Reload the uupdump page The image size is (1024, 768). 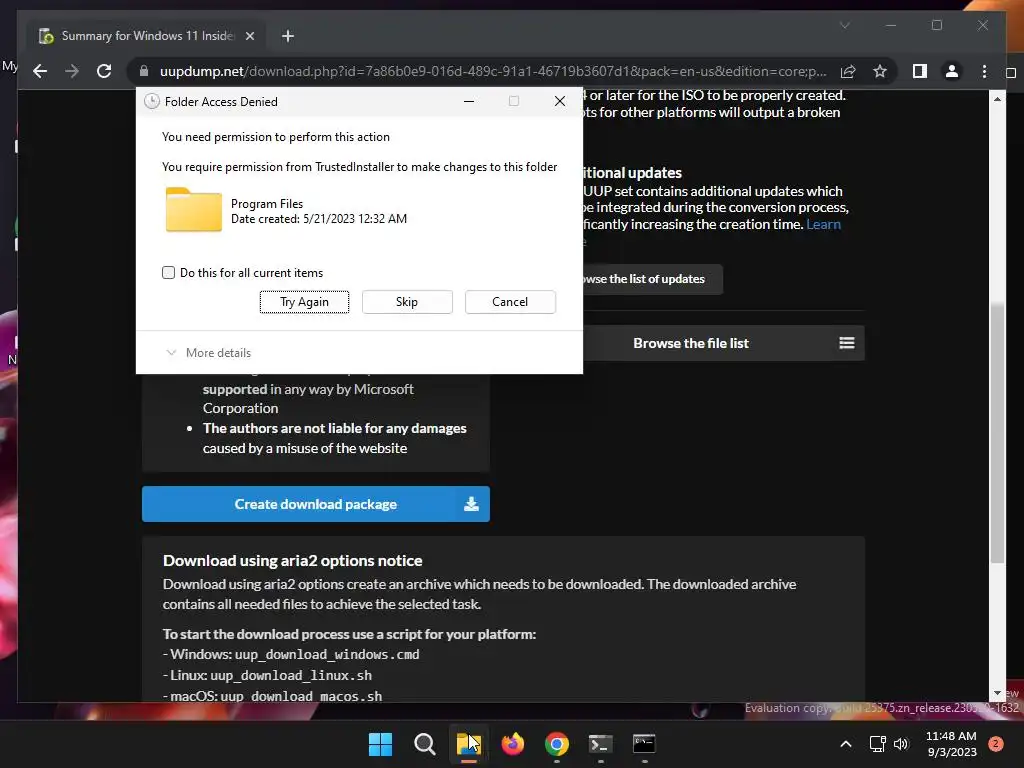click(104, 71)
